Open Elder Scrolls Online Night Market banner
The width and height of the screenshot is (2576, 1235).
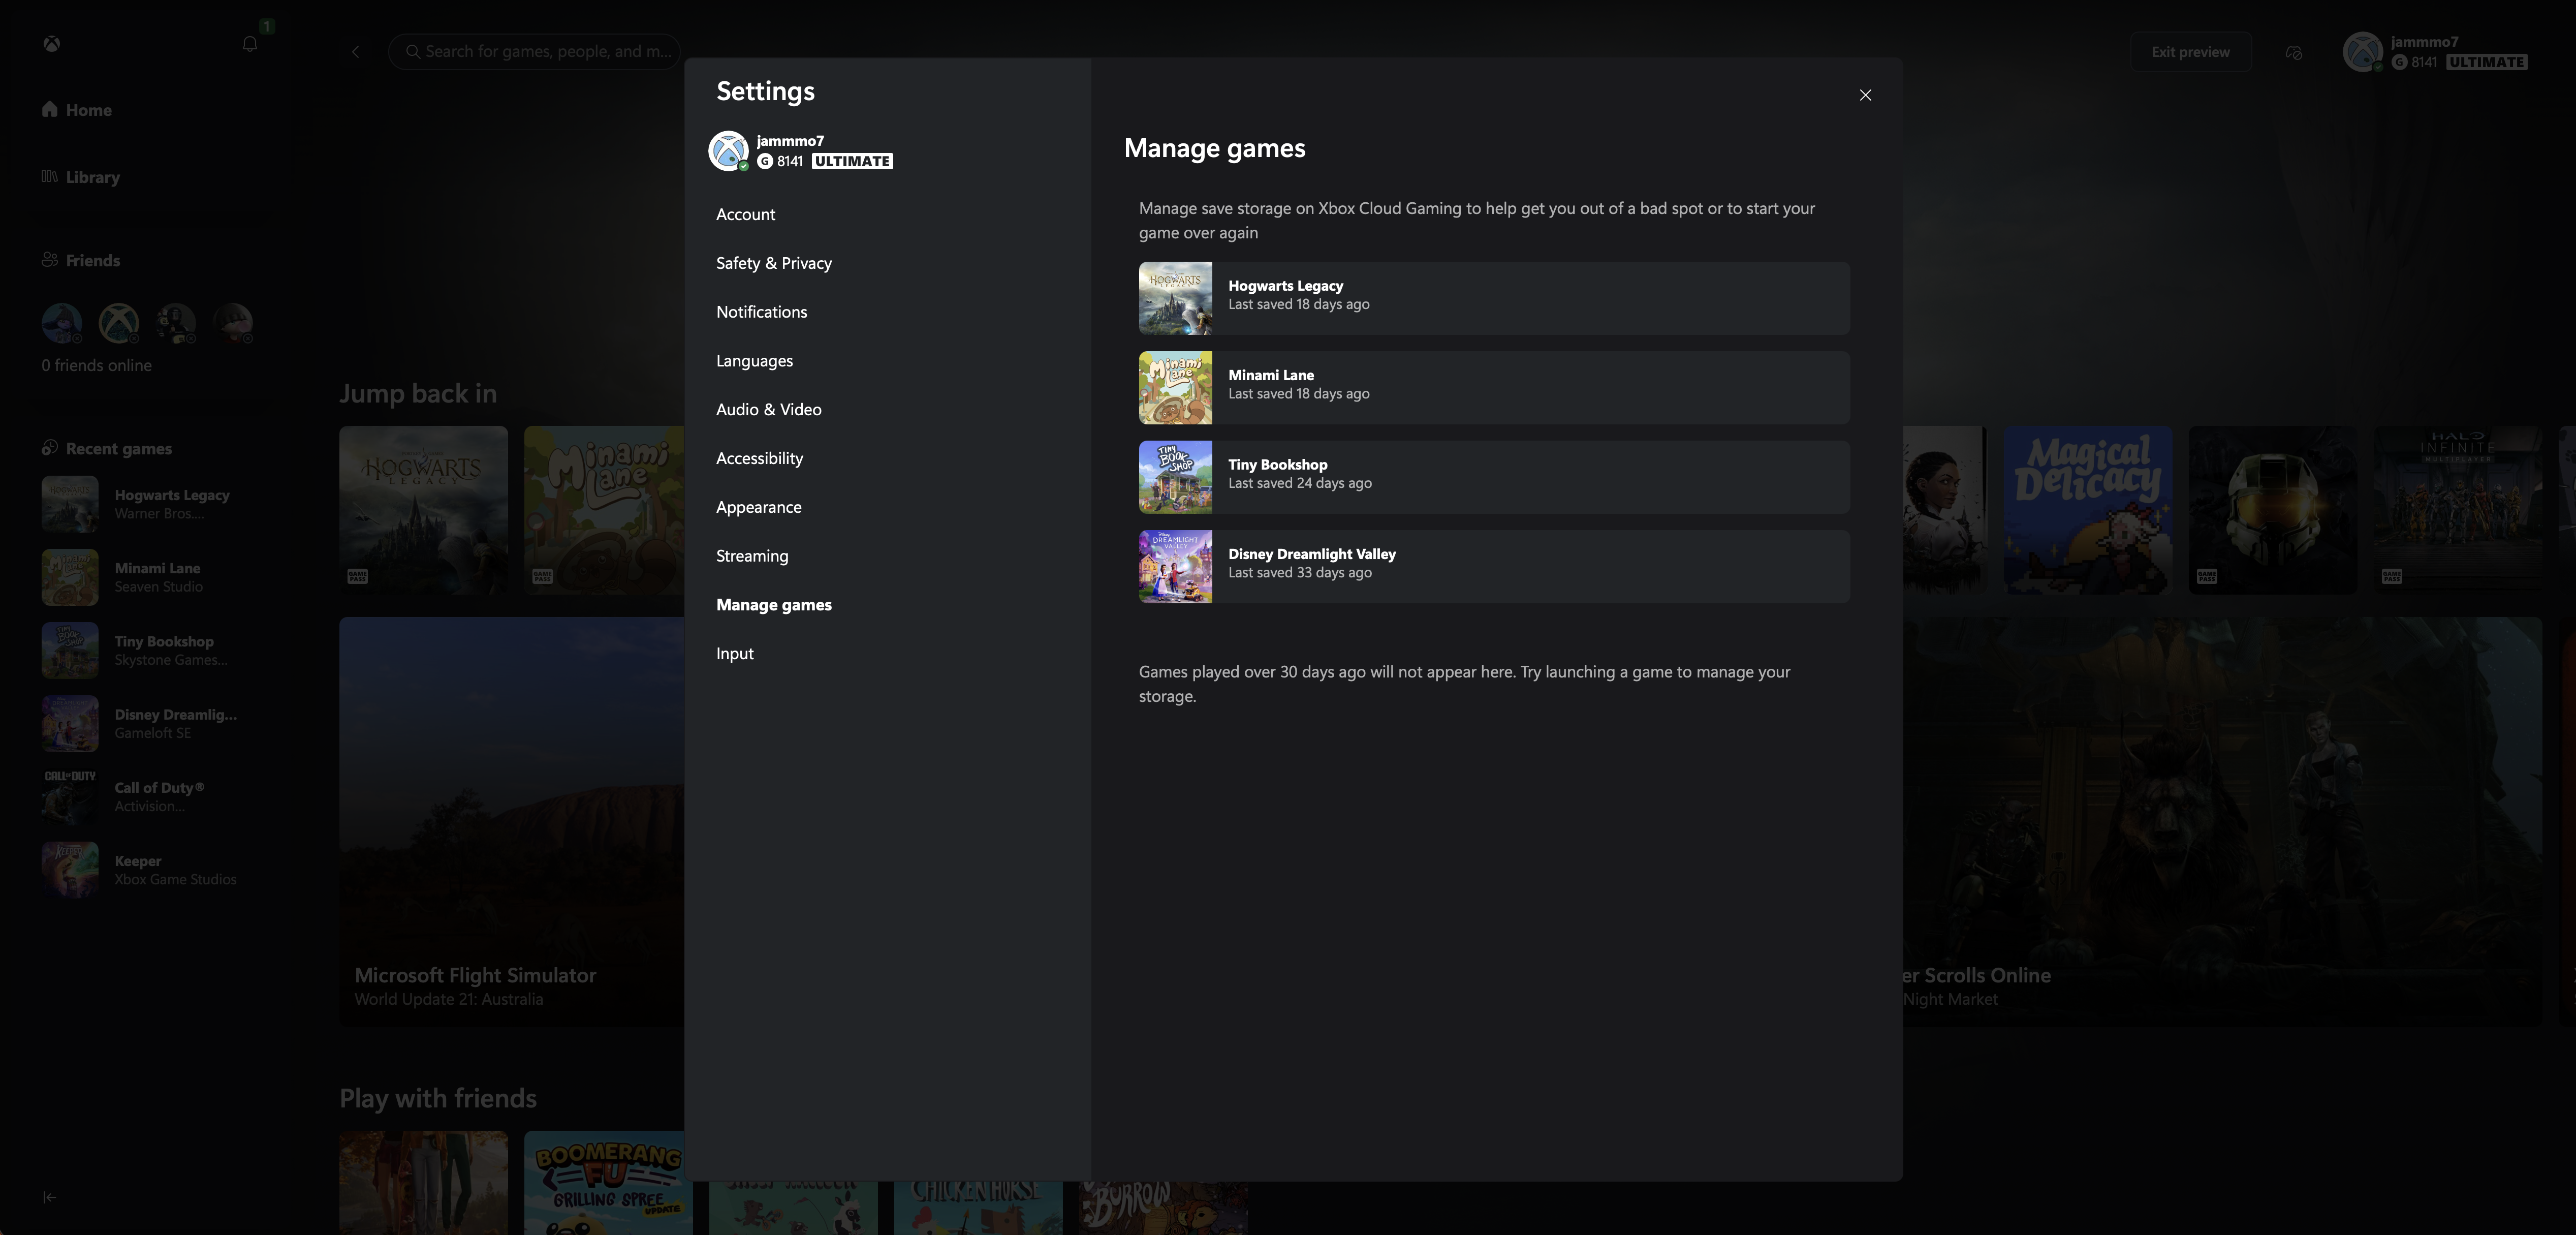pyautogui.click(x=2222, y=821)
